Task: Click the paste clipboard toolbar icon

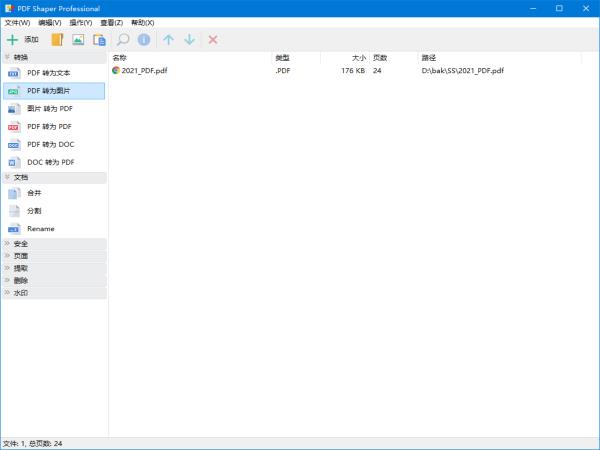Action: 99,39
